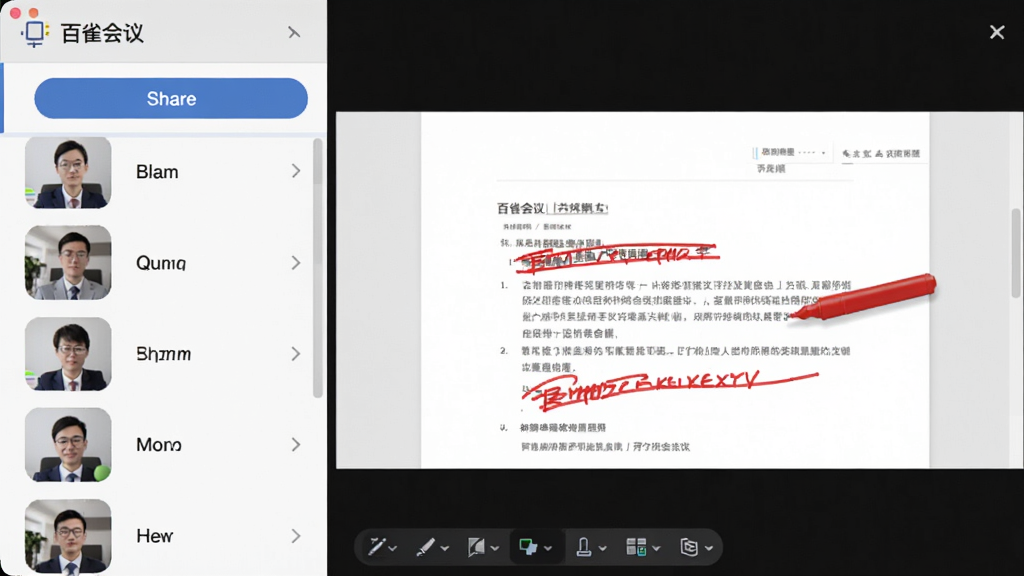The width and height of the screenshot is (1024, 576).
Task: Expand the Mono participant row chevron
Action: click(296, 445)
